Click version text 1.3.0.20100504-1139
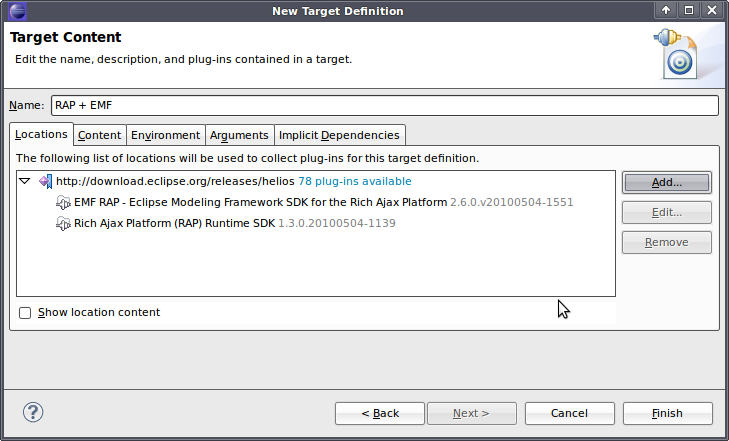Screen dimensions: 729x441 point(337,224)
